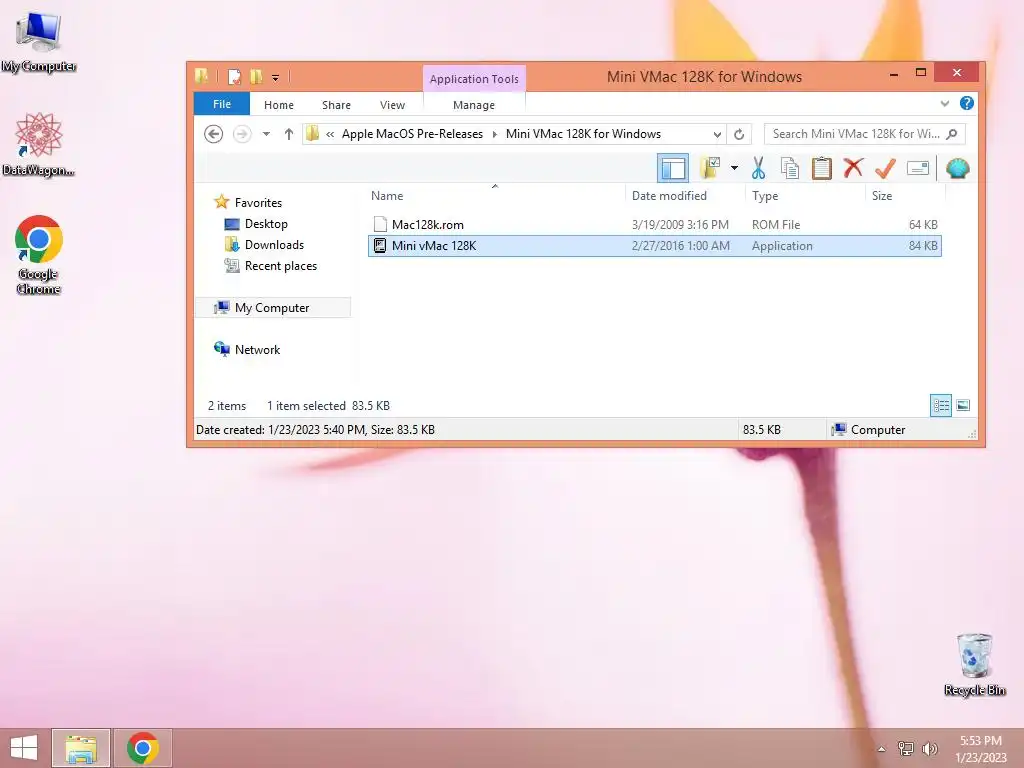This screenshot has height=768, width=1024.
Task: Refresh the folder view
Action: [739, 134]
